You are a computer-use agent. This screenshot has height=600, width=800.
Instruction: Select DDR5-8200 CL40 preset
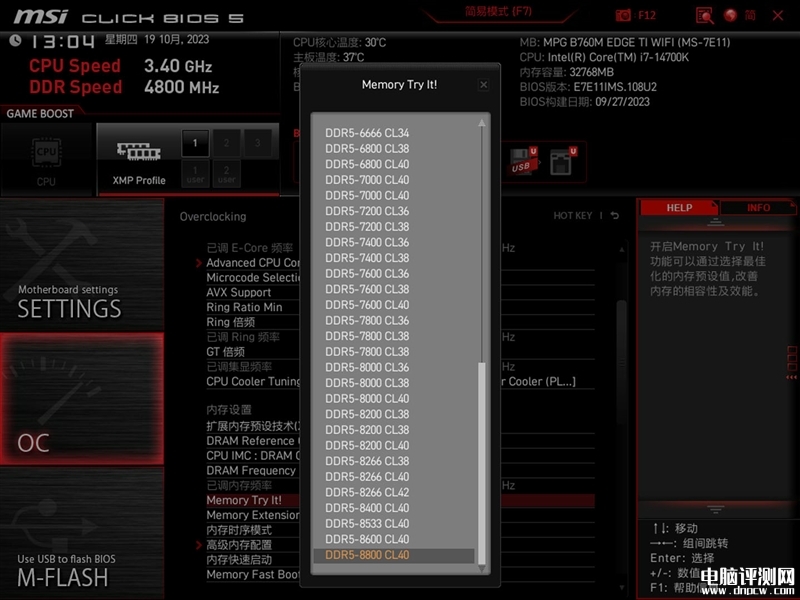point(367,445)
